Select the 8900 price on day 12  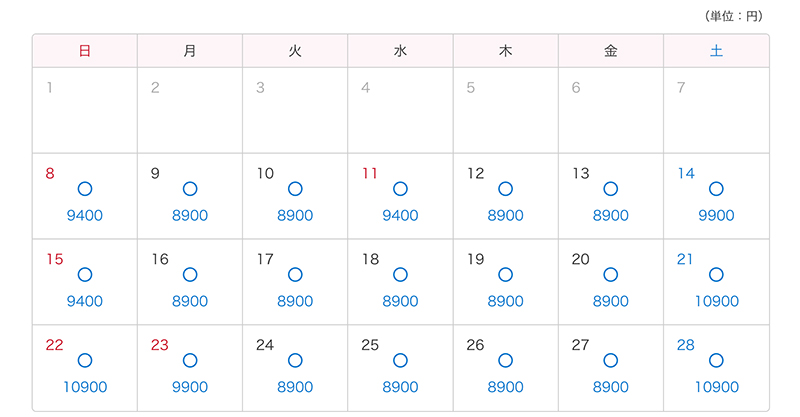click(x=505, y=216)
